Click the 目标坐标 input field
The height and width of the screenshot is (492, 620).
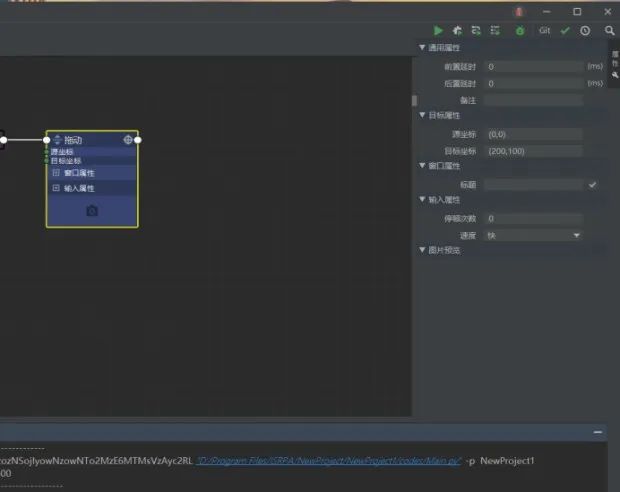coord(533,150)
